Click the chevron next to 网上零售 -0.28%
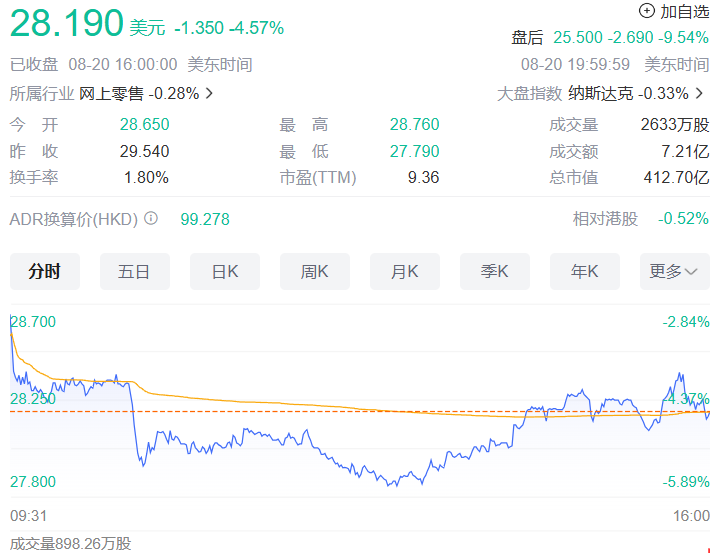Image resolution: width=718 pixels, height=553 pixels. point(208,94)
